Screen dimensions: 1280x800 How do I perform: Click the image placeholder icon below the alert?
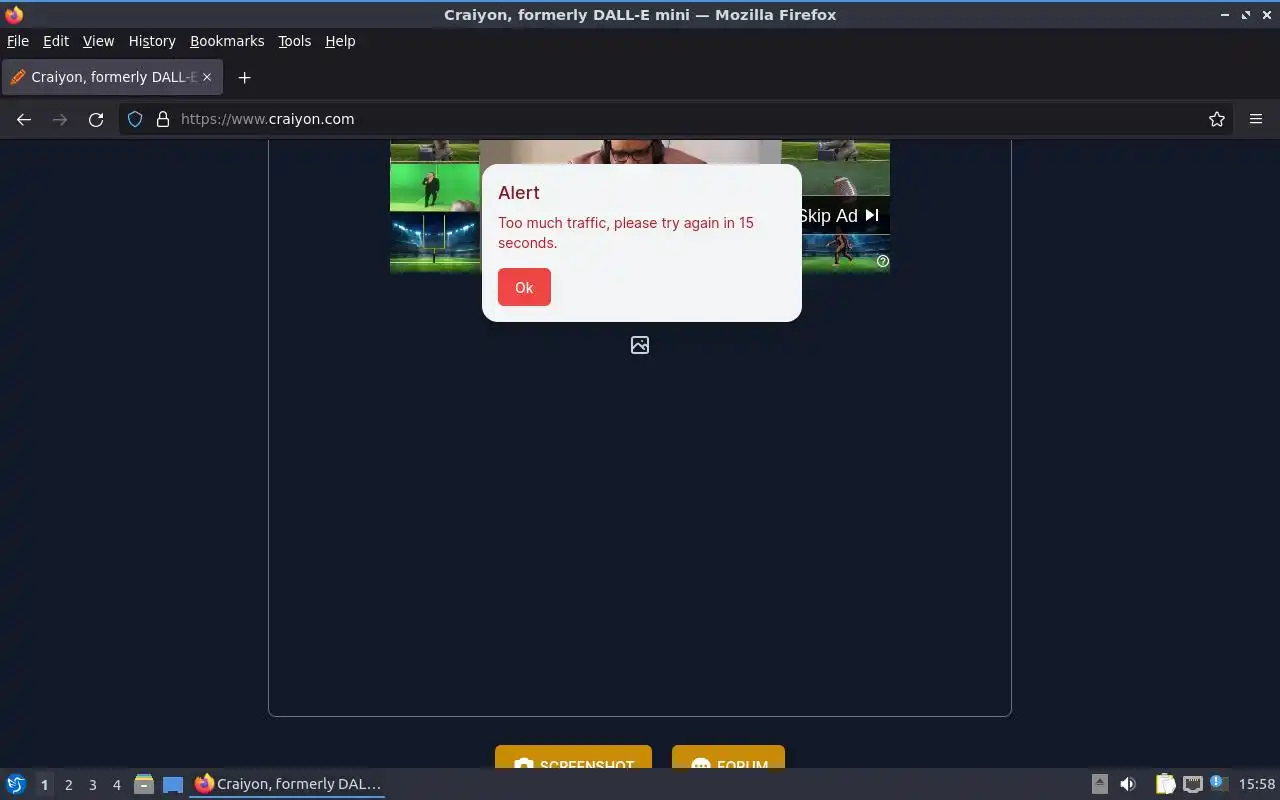[640, 345]
